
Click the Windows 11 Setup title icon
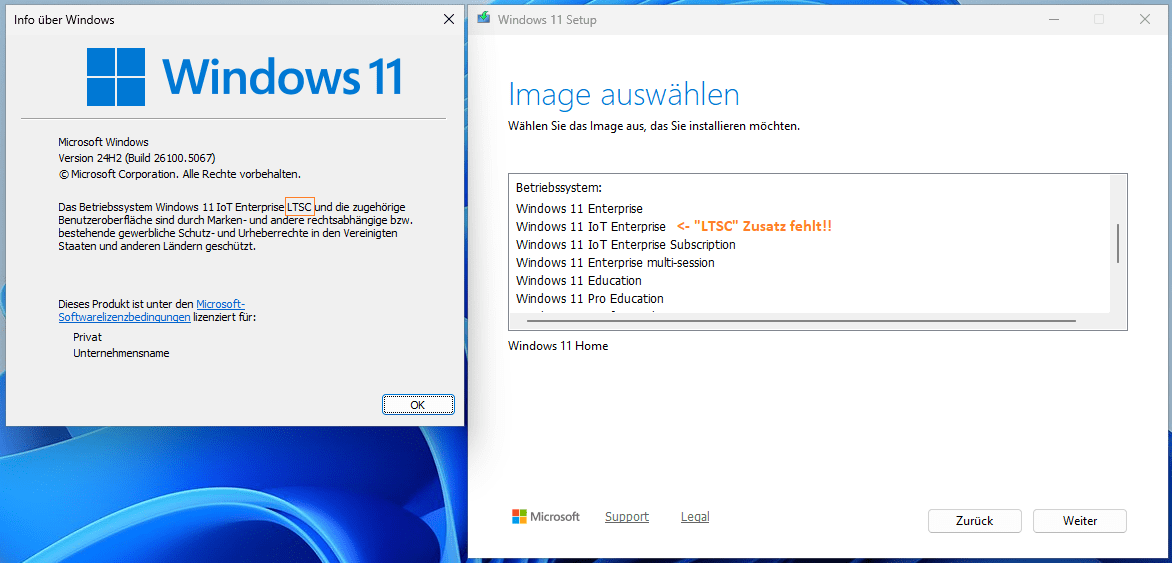(484, 19)
